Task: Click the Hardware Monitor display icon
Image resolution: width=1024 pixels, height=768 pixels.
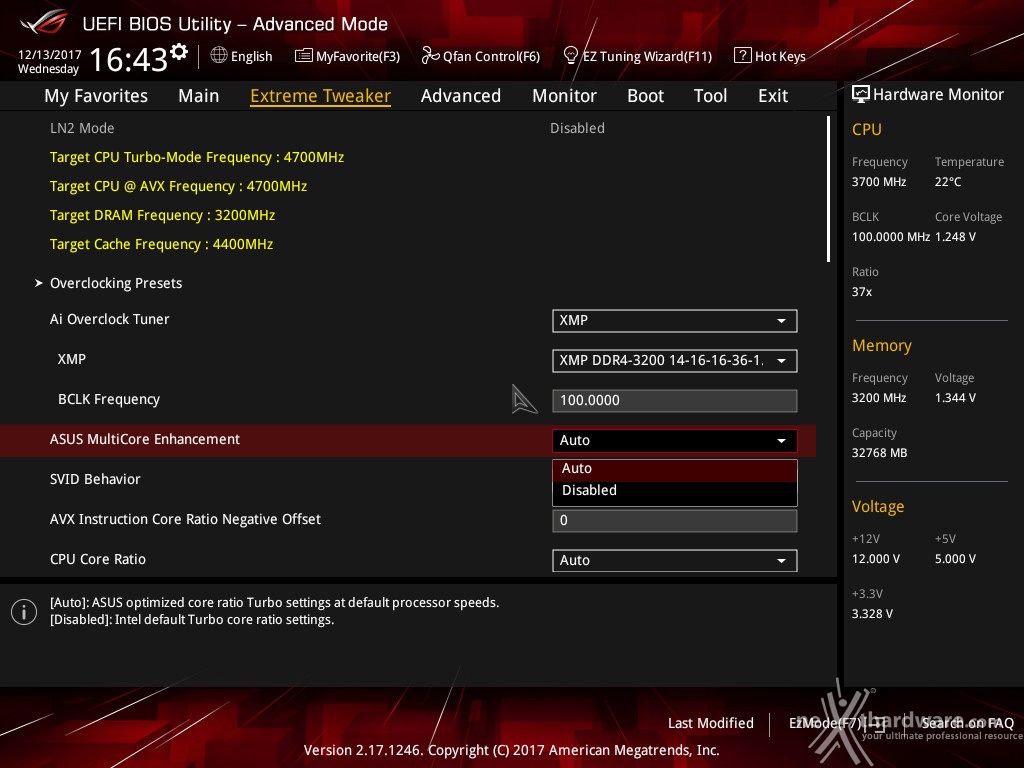Action: click(x=861, y=95)
